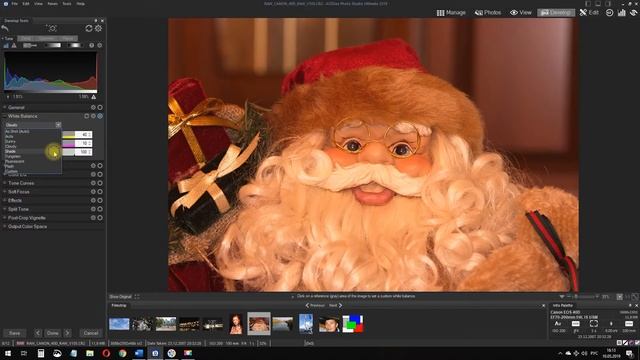Adjust the gray strength slider
Screen dimensions: 640x360
[69, 152]
